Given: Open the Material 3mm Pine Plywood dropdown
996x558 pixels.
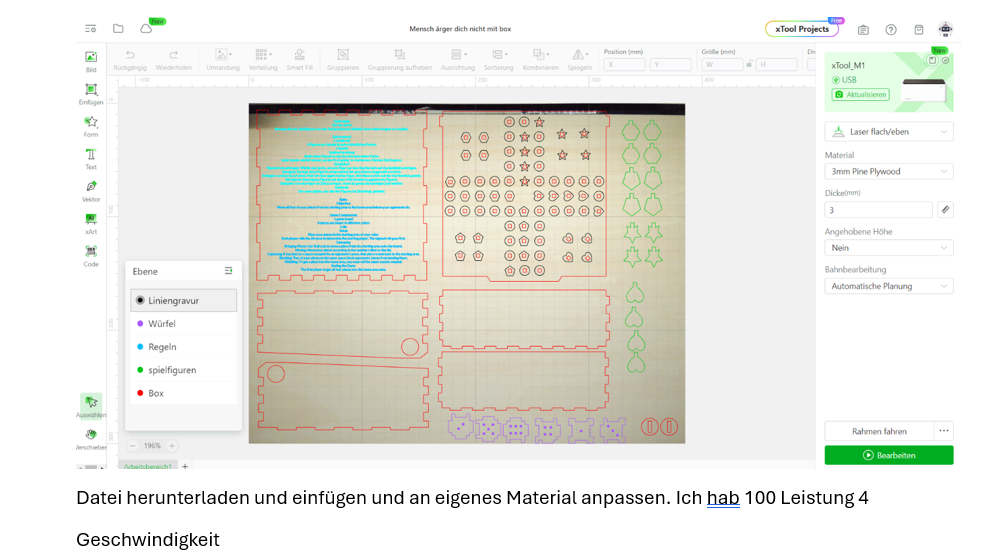Looking at the screenshot, I should [888, 171].
